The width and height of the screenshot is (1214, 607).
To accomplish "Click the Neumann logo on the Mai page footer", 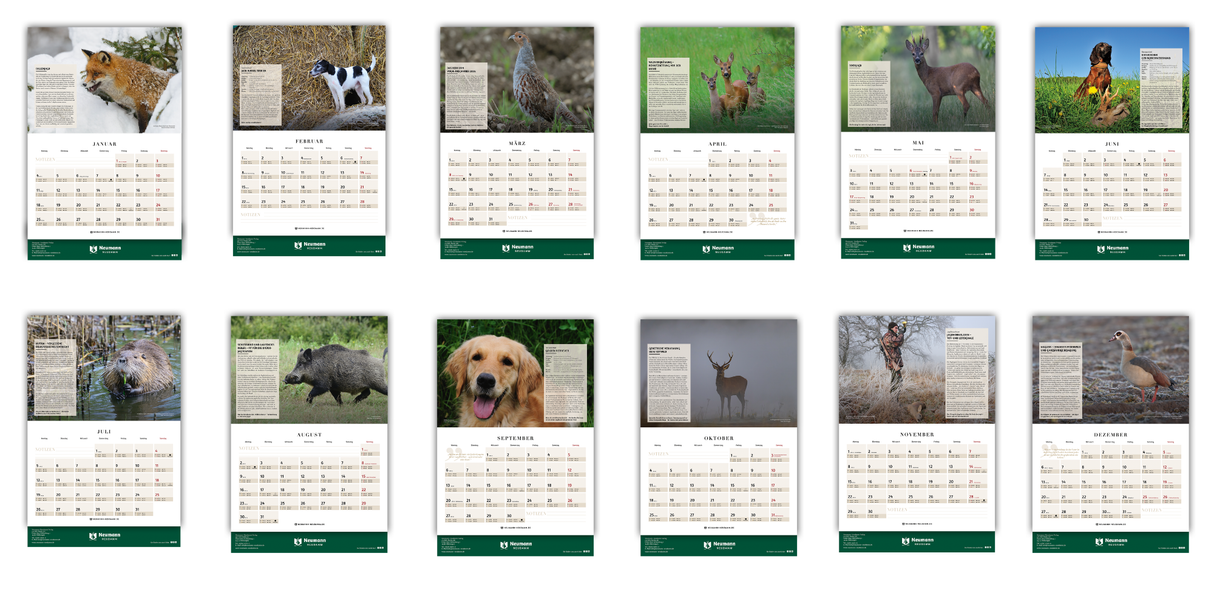I will (x=919, y=246).
